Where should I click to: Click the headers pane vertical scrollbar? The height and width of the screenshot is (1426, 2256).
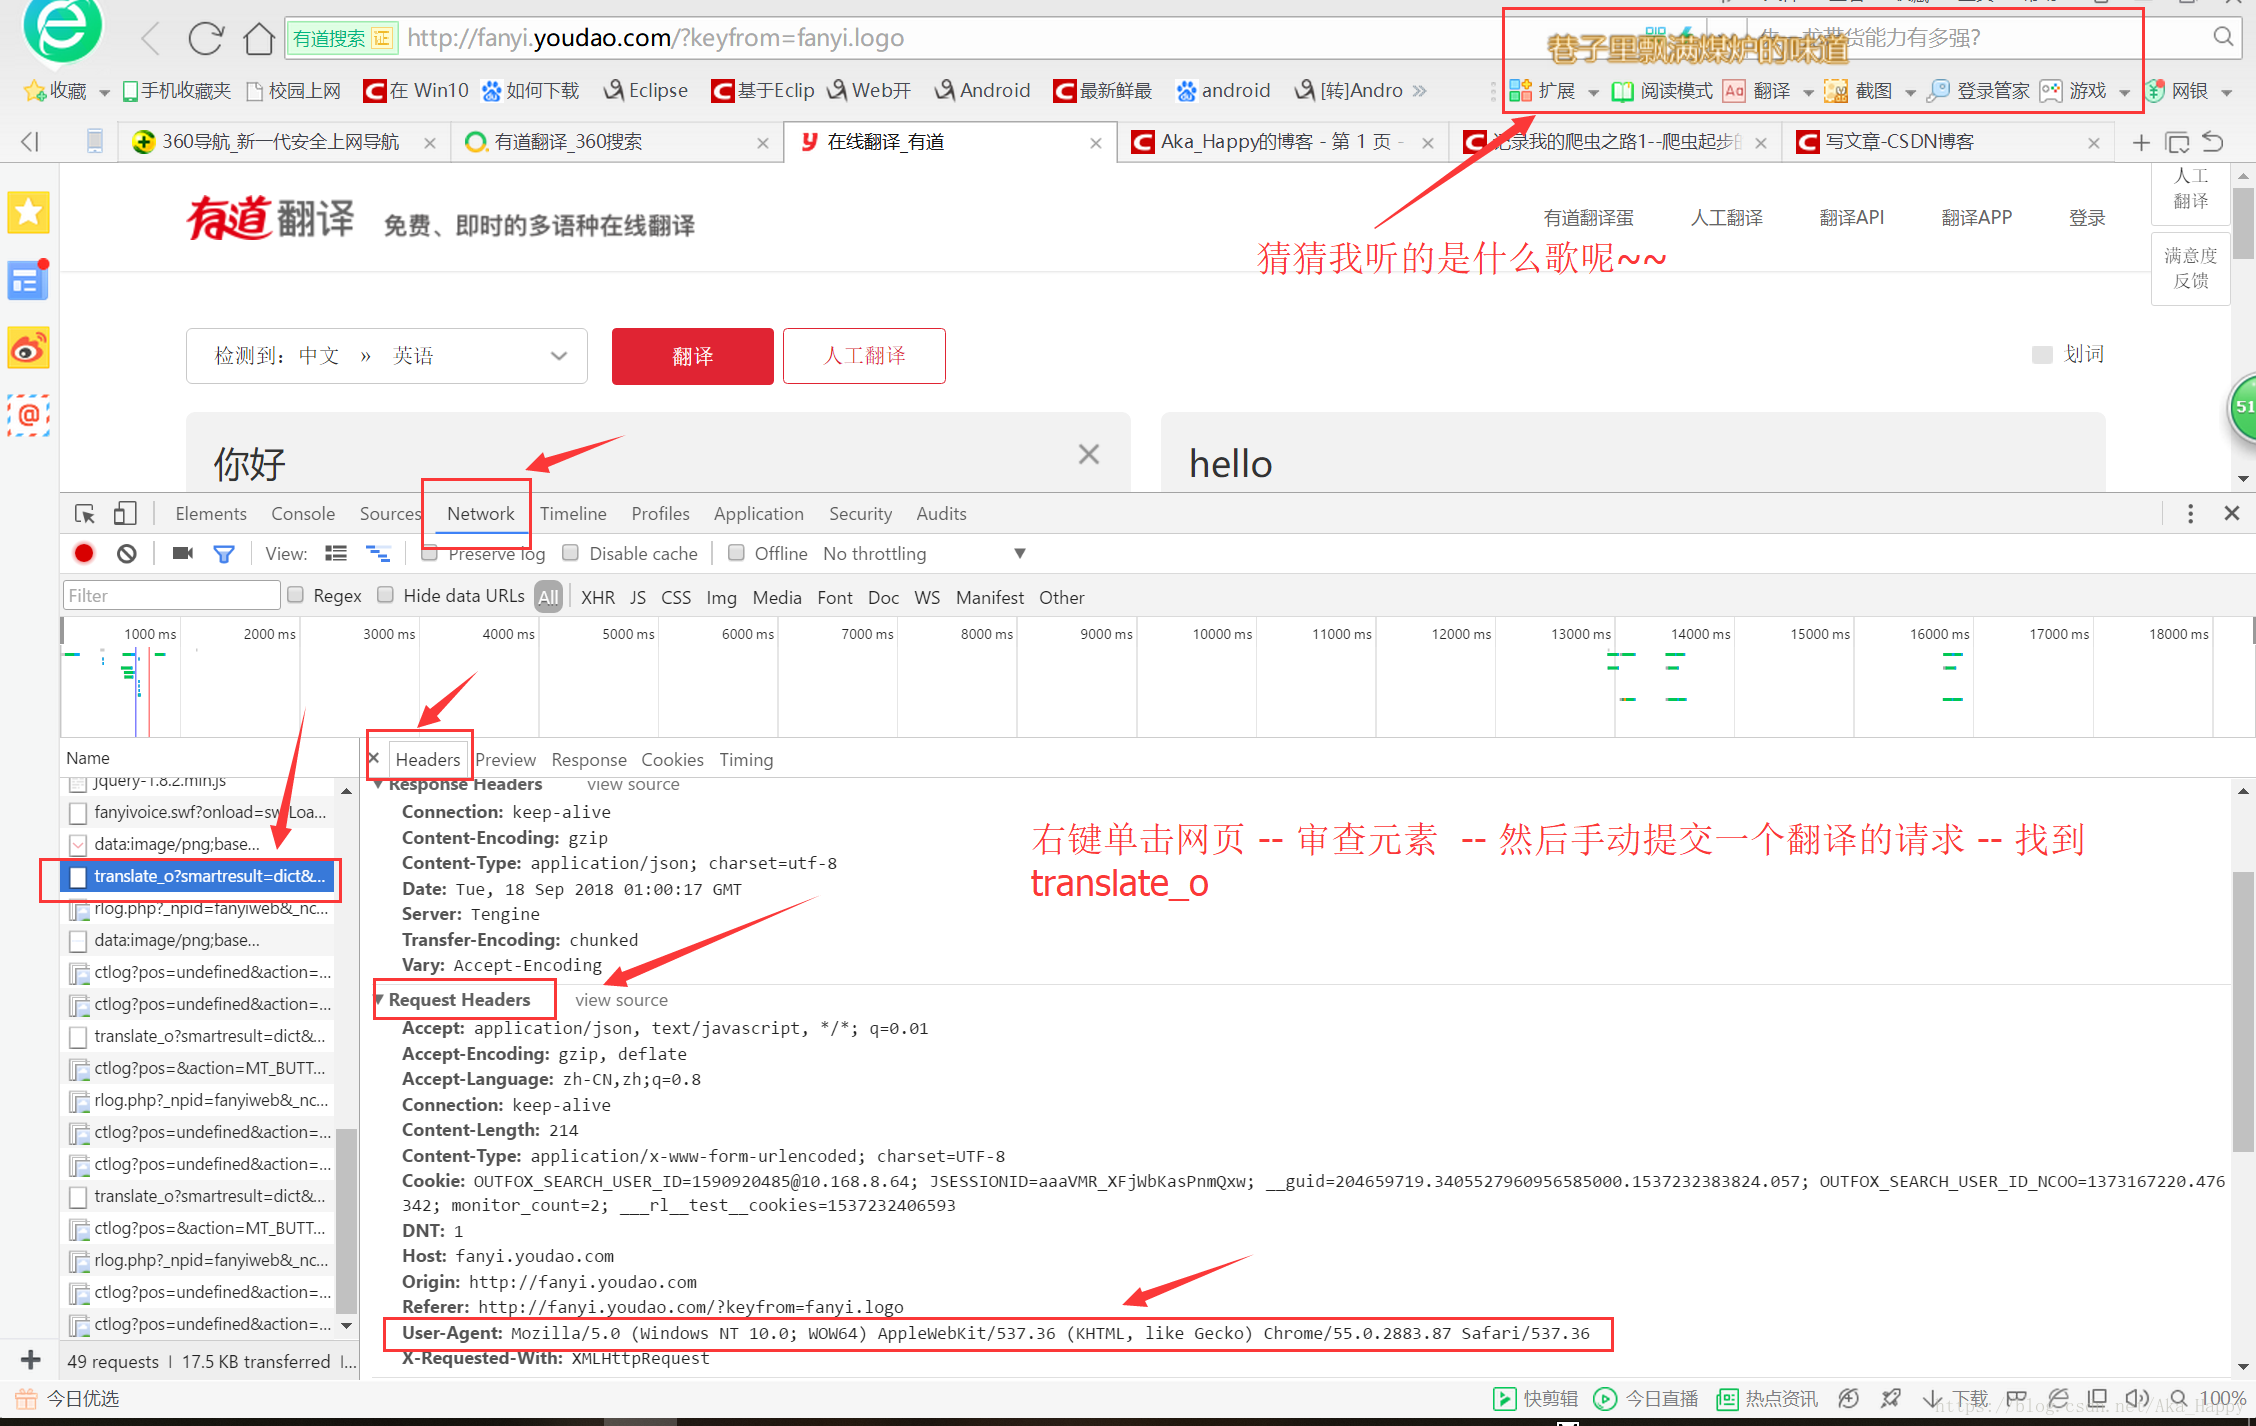2243,1011
